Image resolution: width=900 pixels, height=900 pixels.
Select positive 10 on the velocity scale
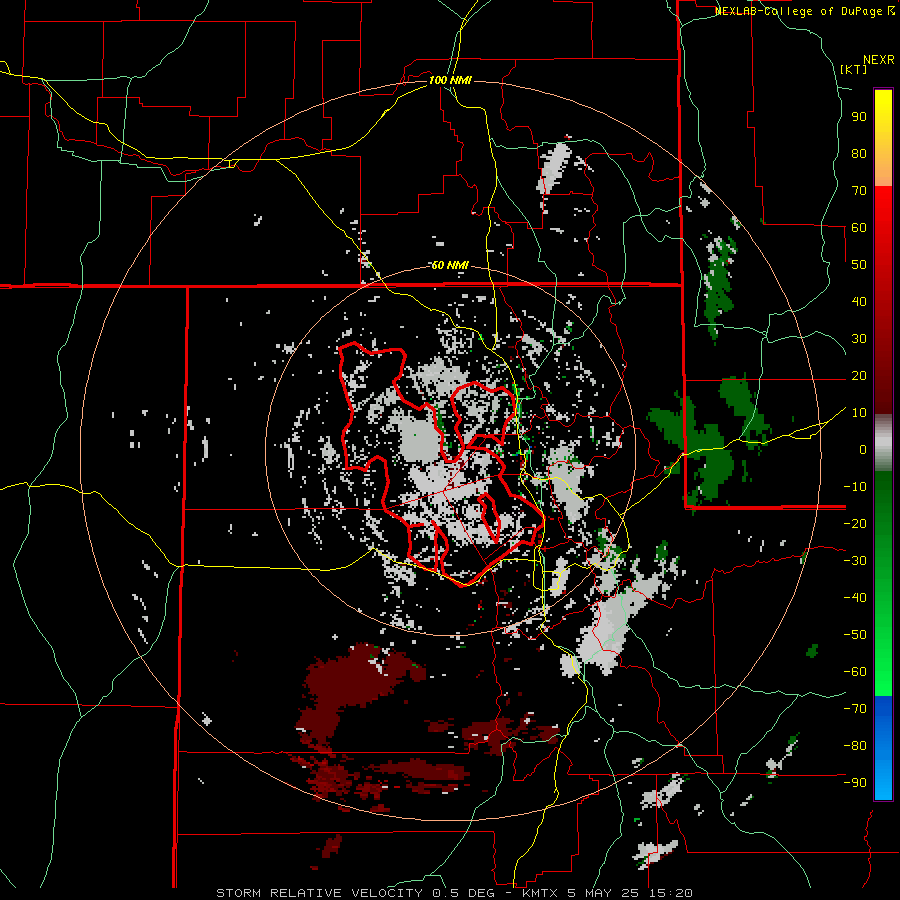859,413
